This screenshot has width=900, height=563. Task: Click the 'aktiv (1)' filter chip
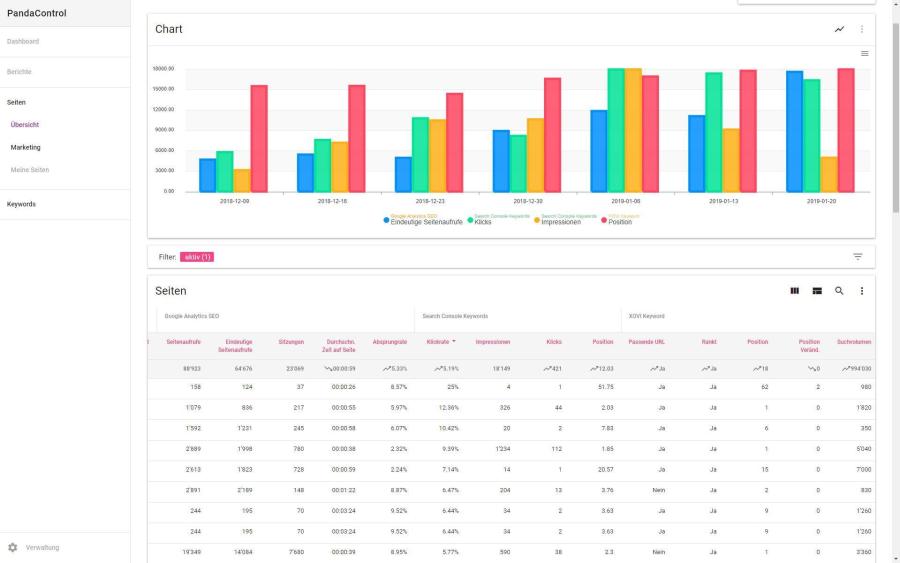(196, 257)
